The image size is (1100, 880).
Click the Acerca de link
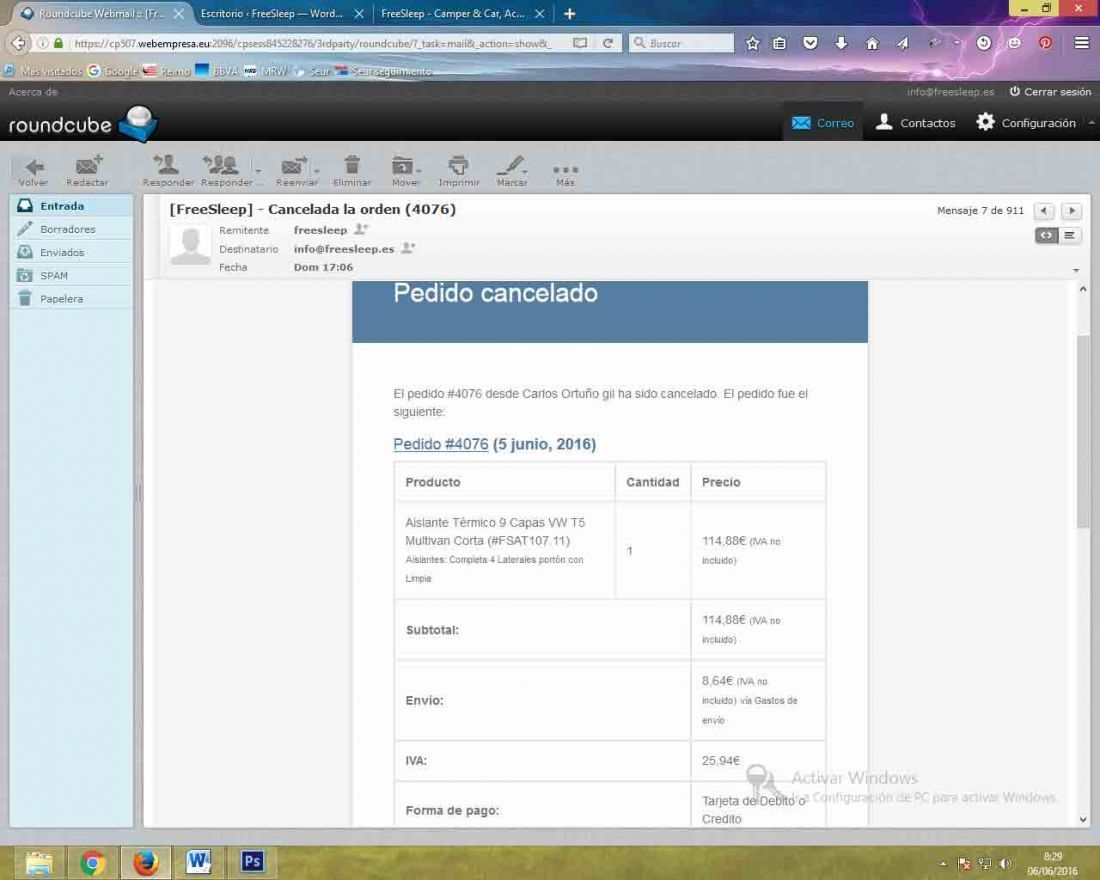33,92
